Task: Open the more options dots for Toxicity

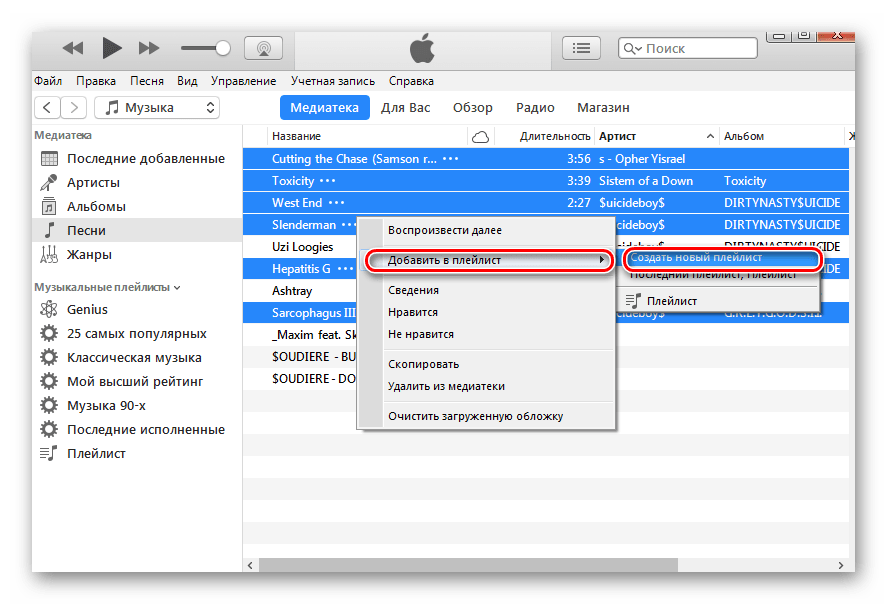Action: point(328,181)
